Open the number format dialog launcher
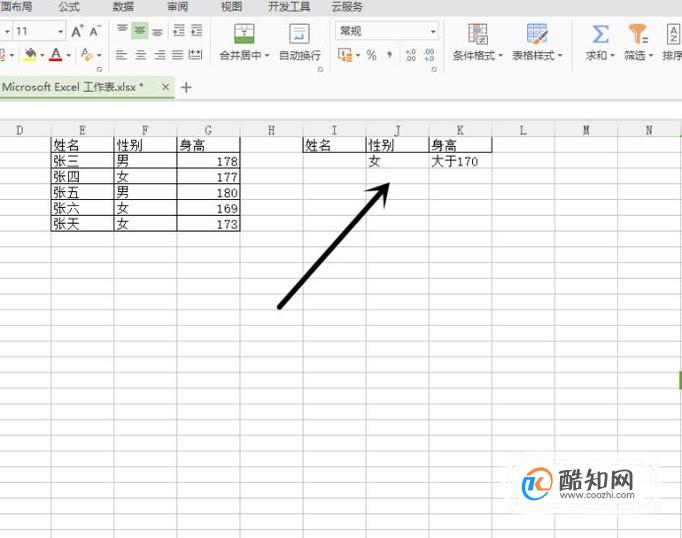Screen dimensions: 682x538 point(434,70)
